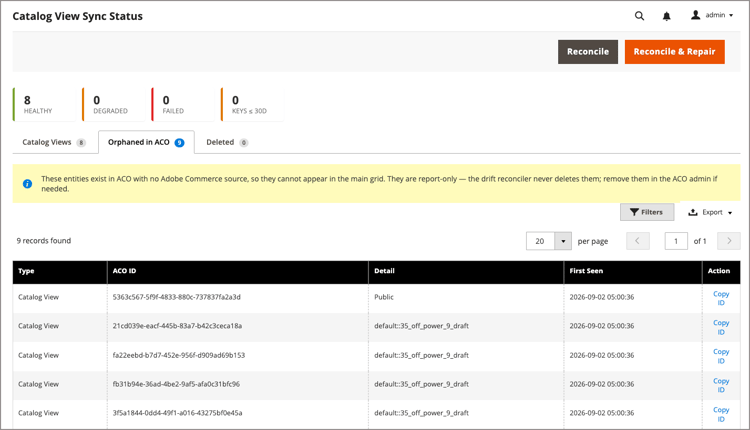Select the Failed status card
Image resolution: width=750 pixels, height=430 pixels.
point(181,104)
